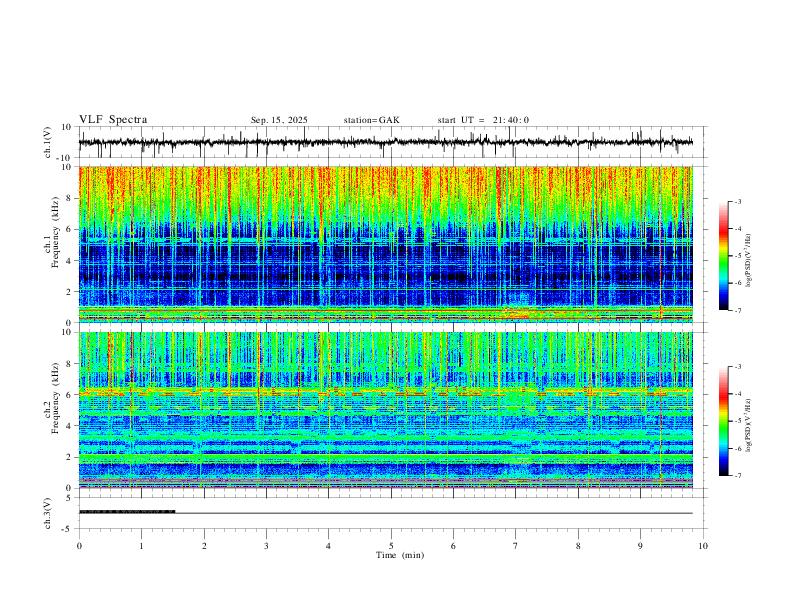Click the "4" kHz tick on ch.2 spectrogram
The width and height of the screenshot is (792, 612).
coord(69,426)
